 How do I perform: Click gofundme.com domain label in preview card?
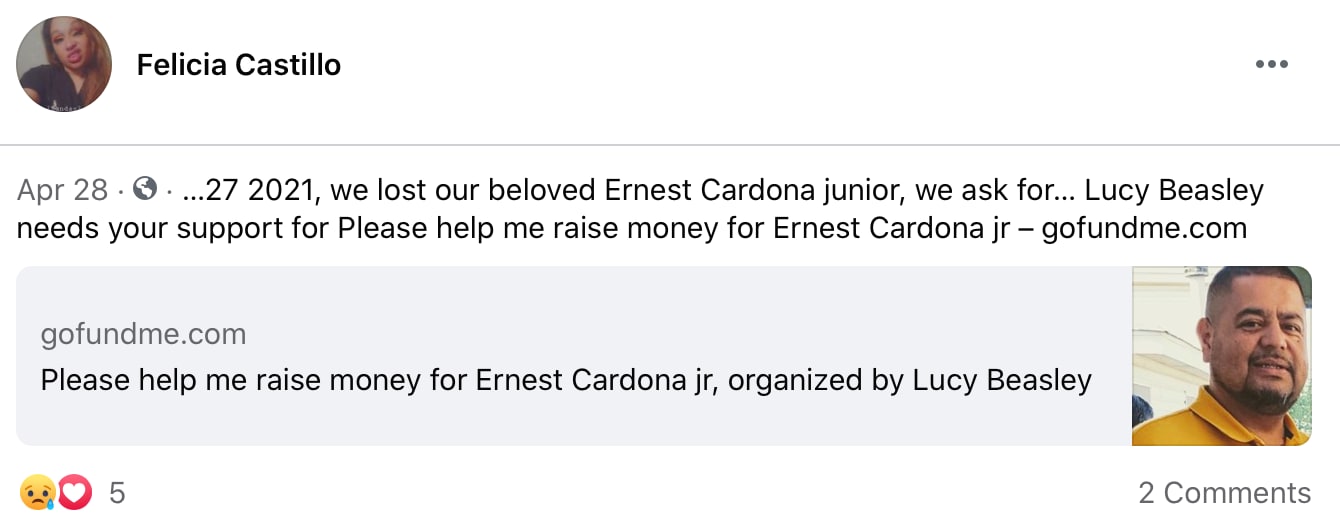coord(143,334)
